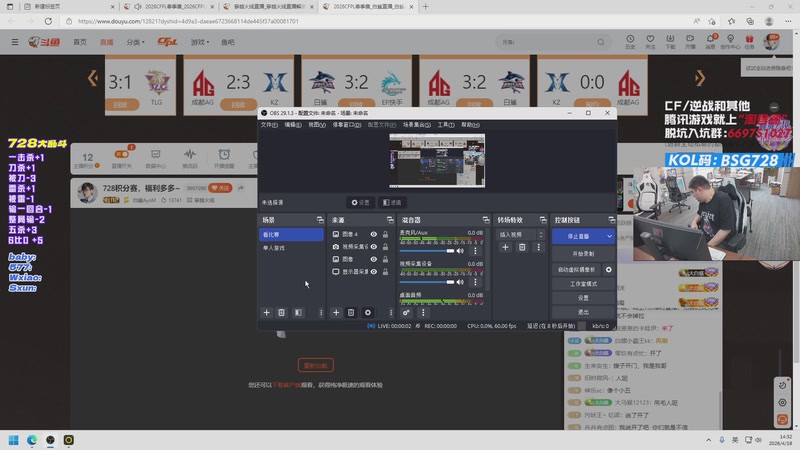Add a new source with the plus icon
This screenshot has width=800, height=450.
[x=336, y=312]
